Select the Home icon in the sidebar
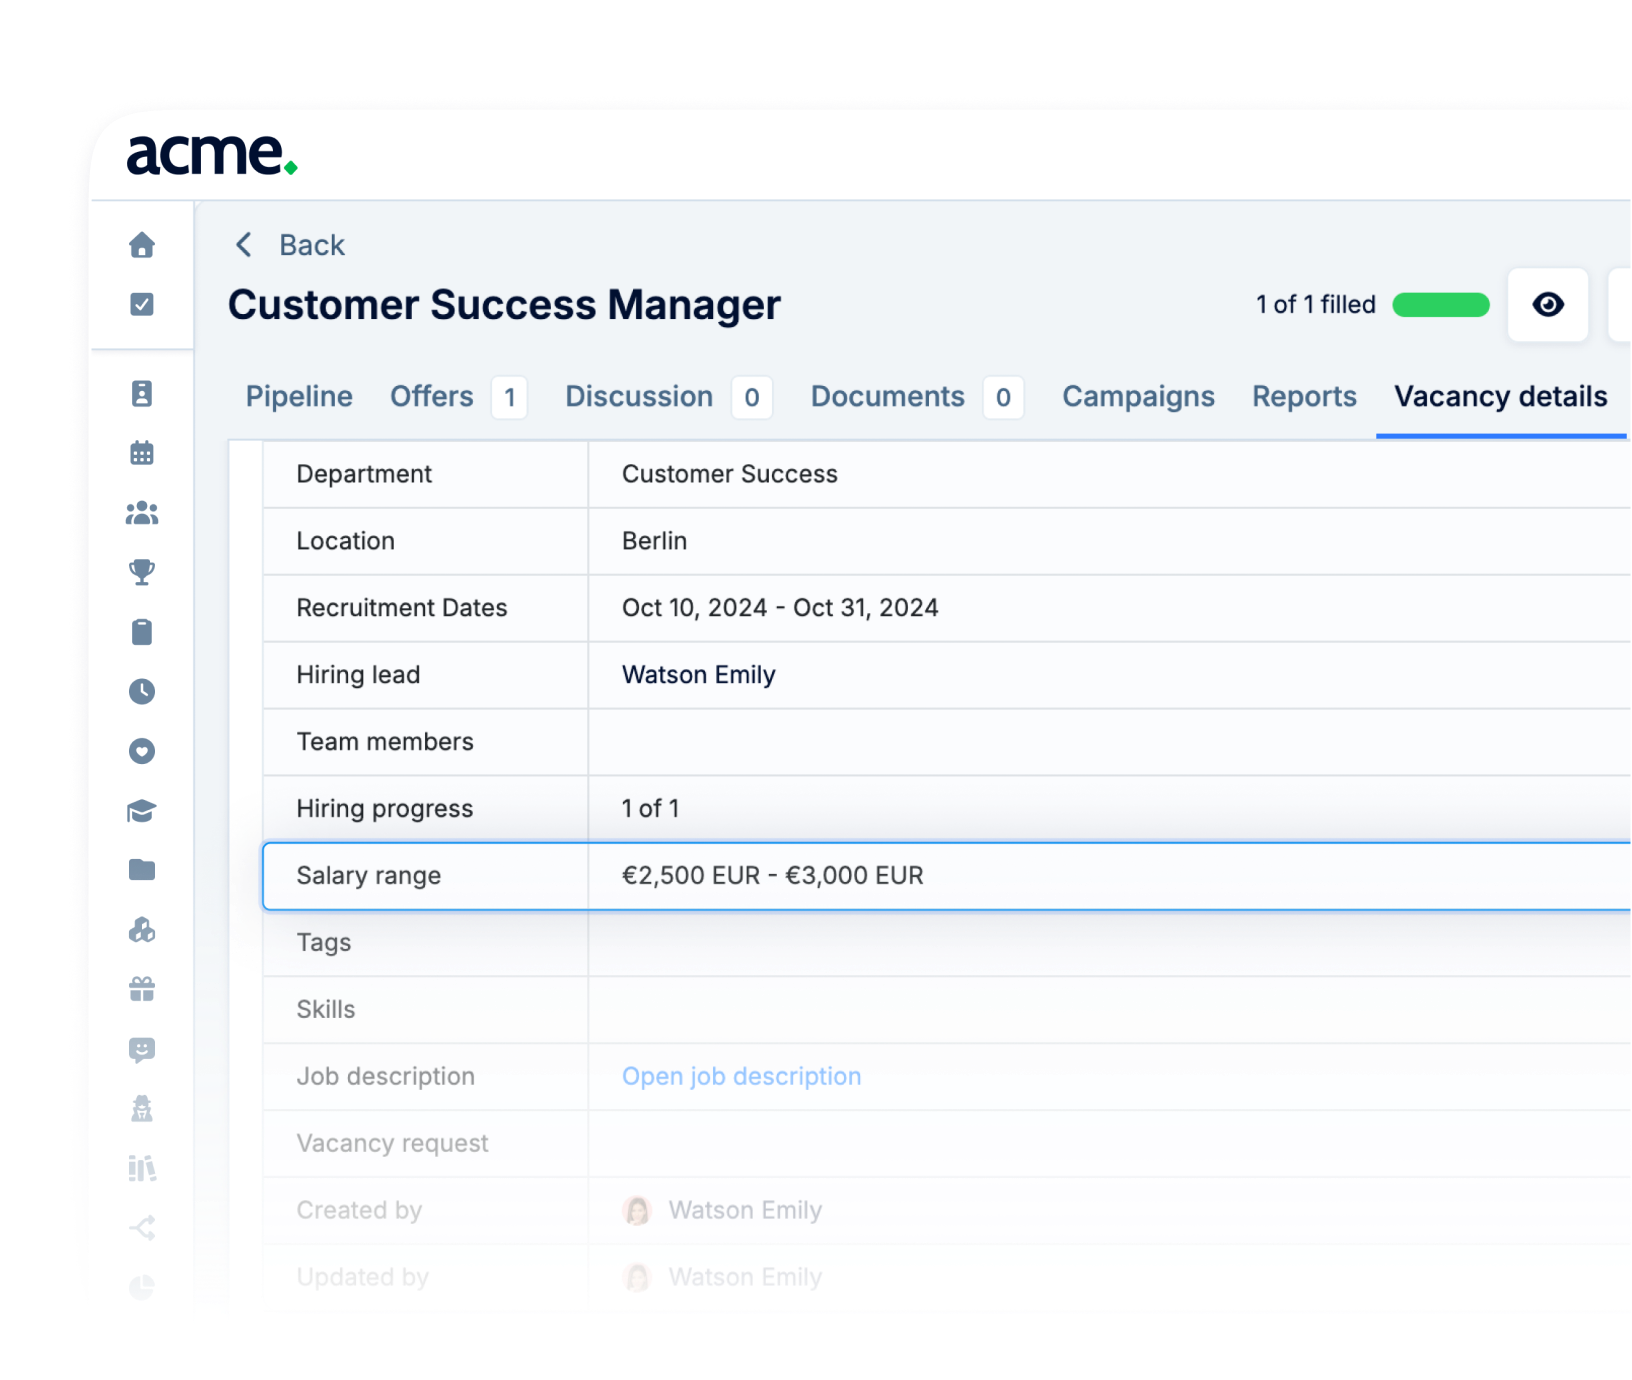Viewport: 1632px width, 1380px height. 141,245
